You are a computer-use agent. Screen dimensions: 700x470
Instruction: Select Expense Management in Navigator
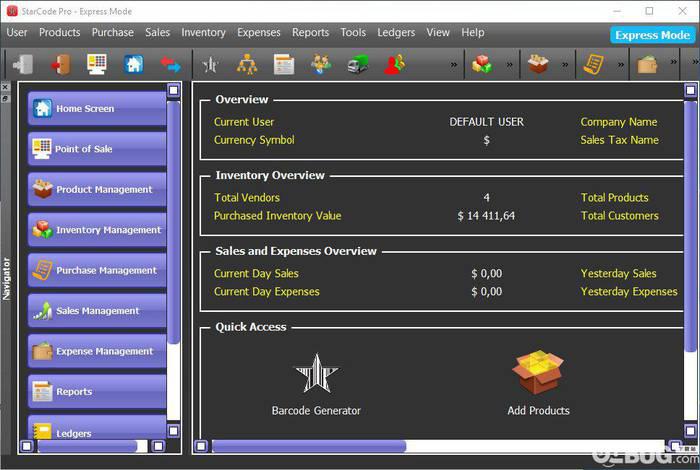click(x=97, y=351)
